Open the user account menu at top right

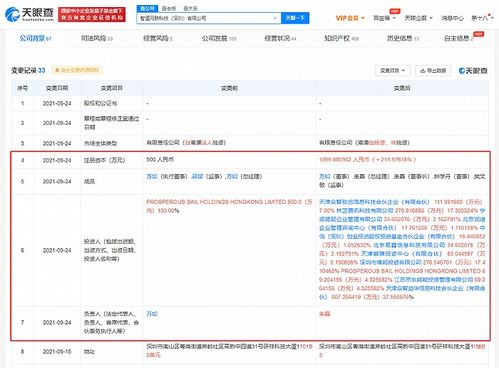481,18
